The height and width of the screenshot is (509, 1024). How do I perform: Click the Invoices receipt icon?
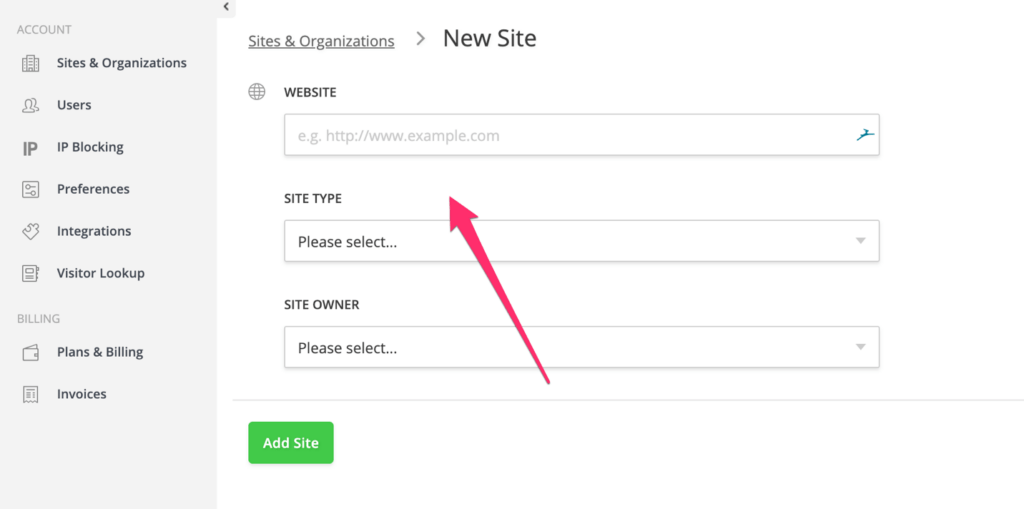[30, 395]
